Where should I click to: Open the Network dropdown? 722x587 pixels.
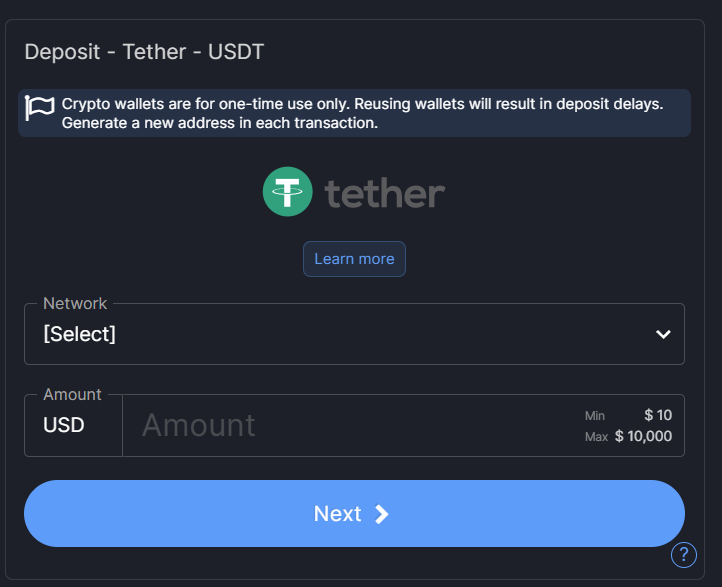pyautogui.click(x=354, y=334)
